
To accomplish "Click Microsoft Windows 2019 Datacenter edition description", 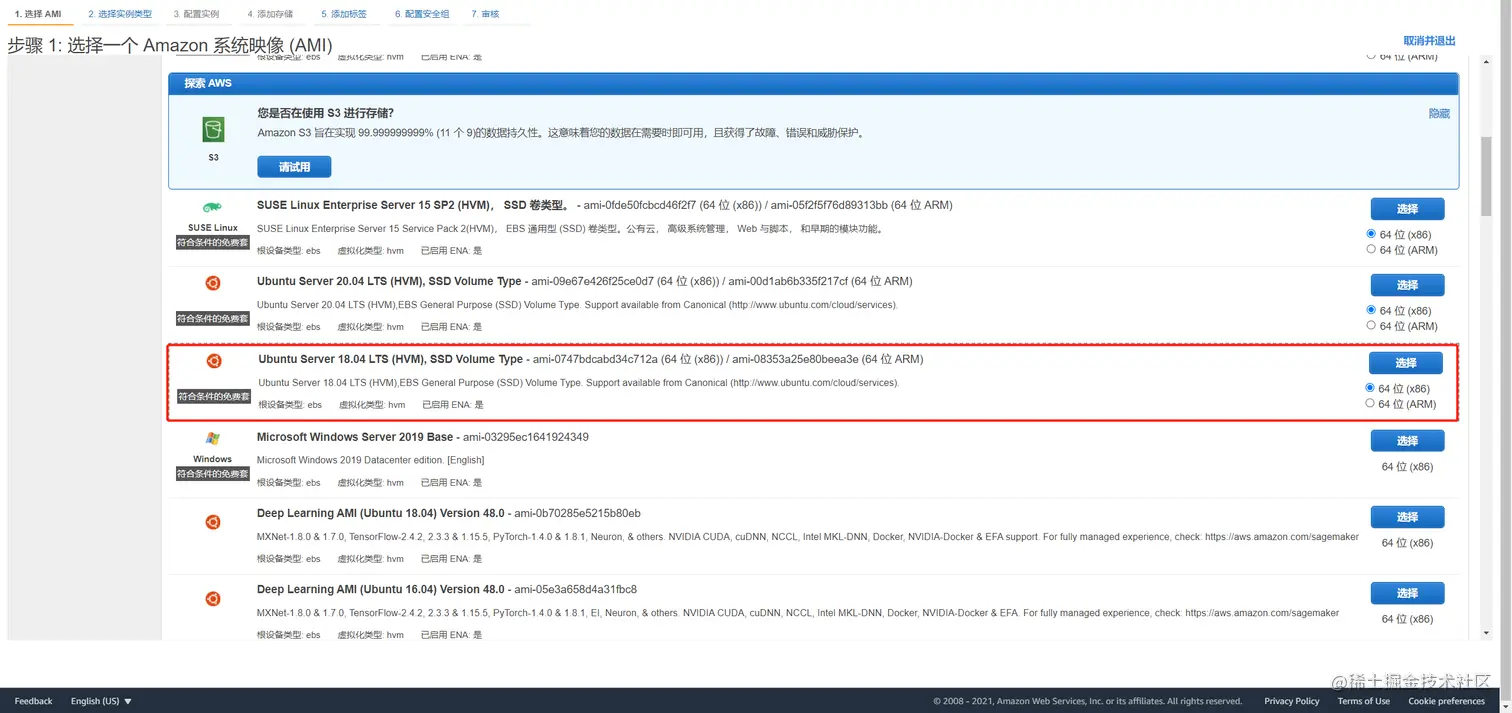I will coord(370,460).
